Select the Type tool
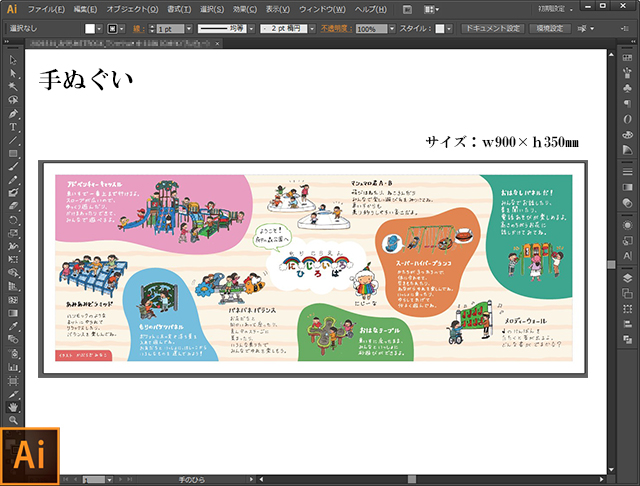 [13, 127]
